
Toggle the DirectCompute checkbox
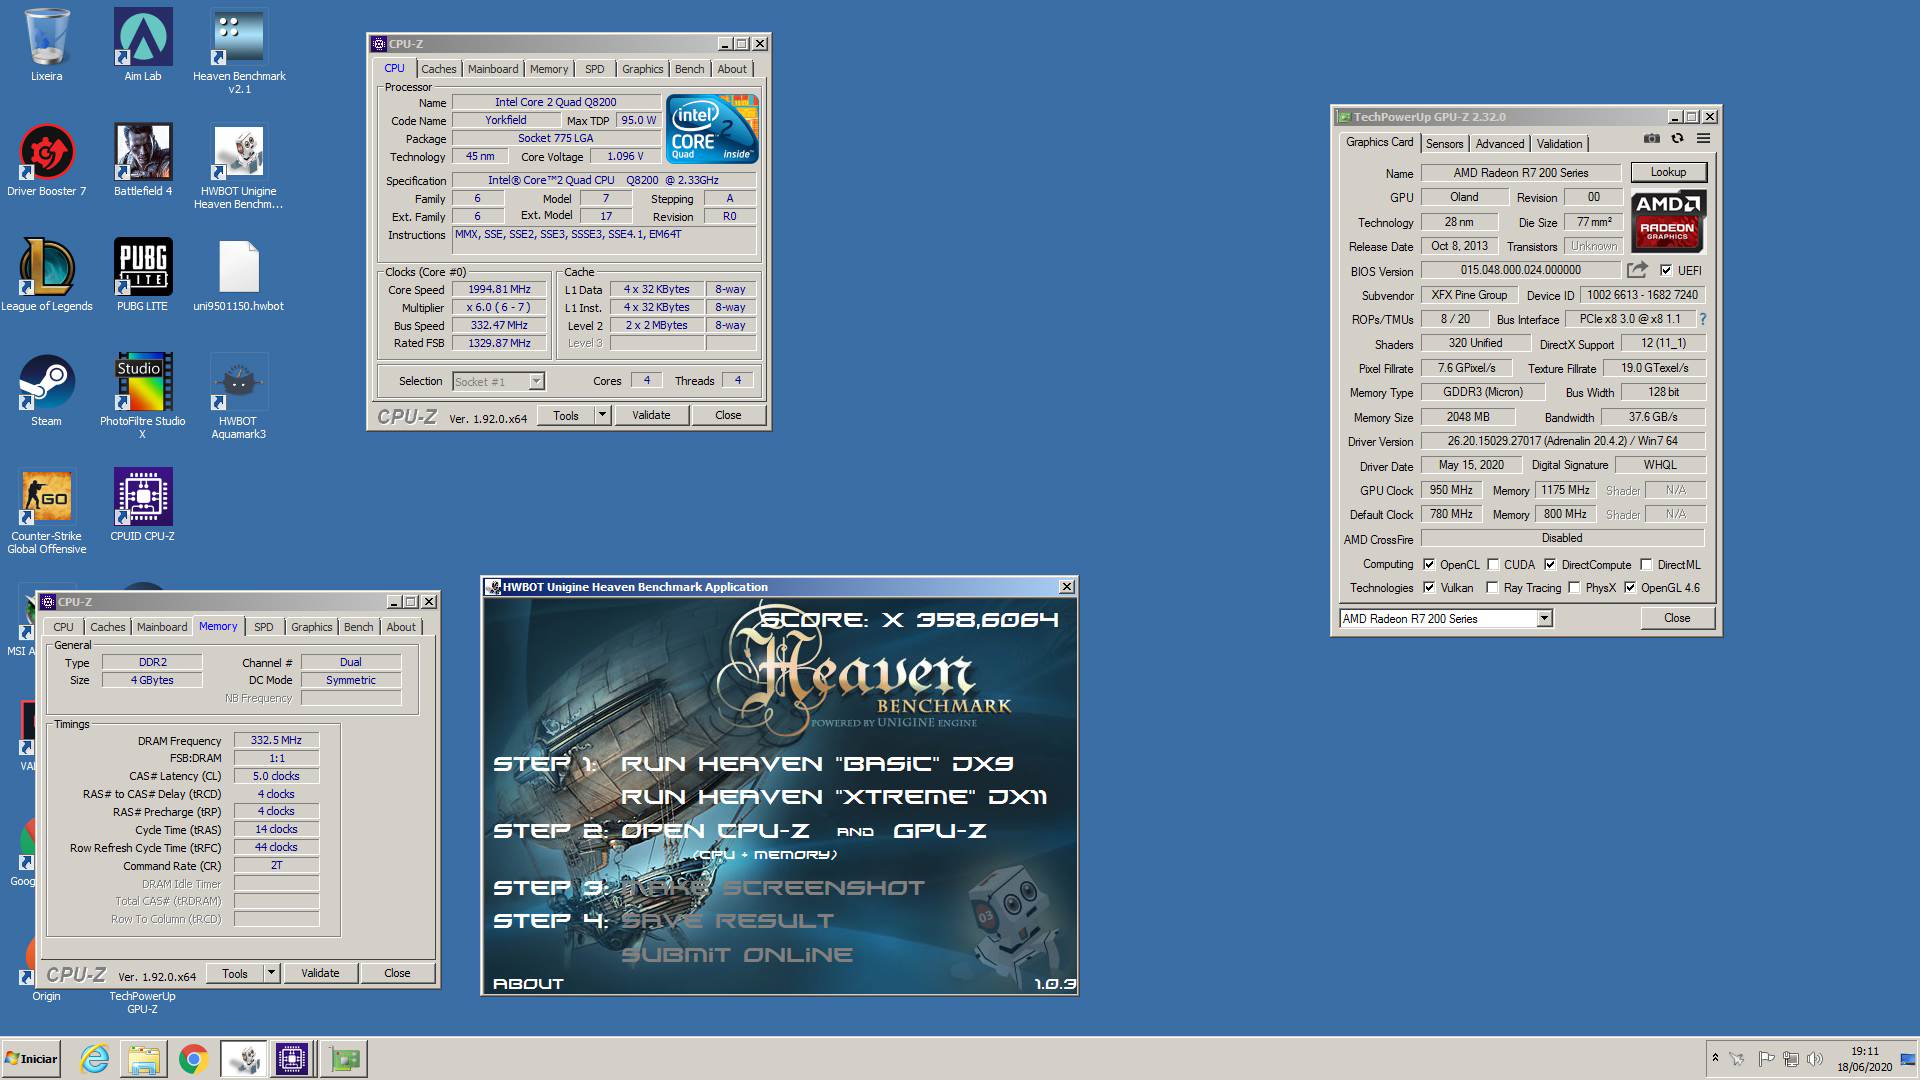point(1550,564)
